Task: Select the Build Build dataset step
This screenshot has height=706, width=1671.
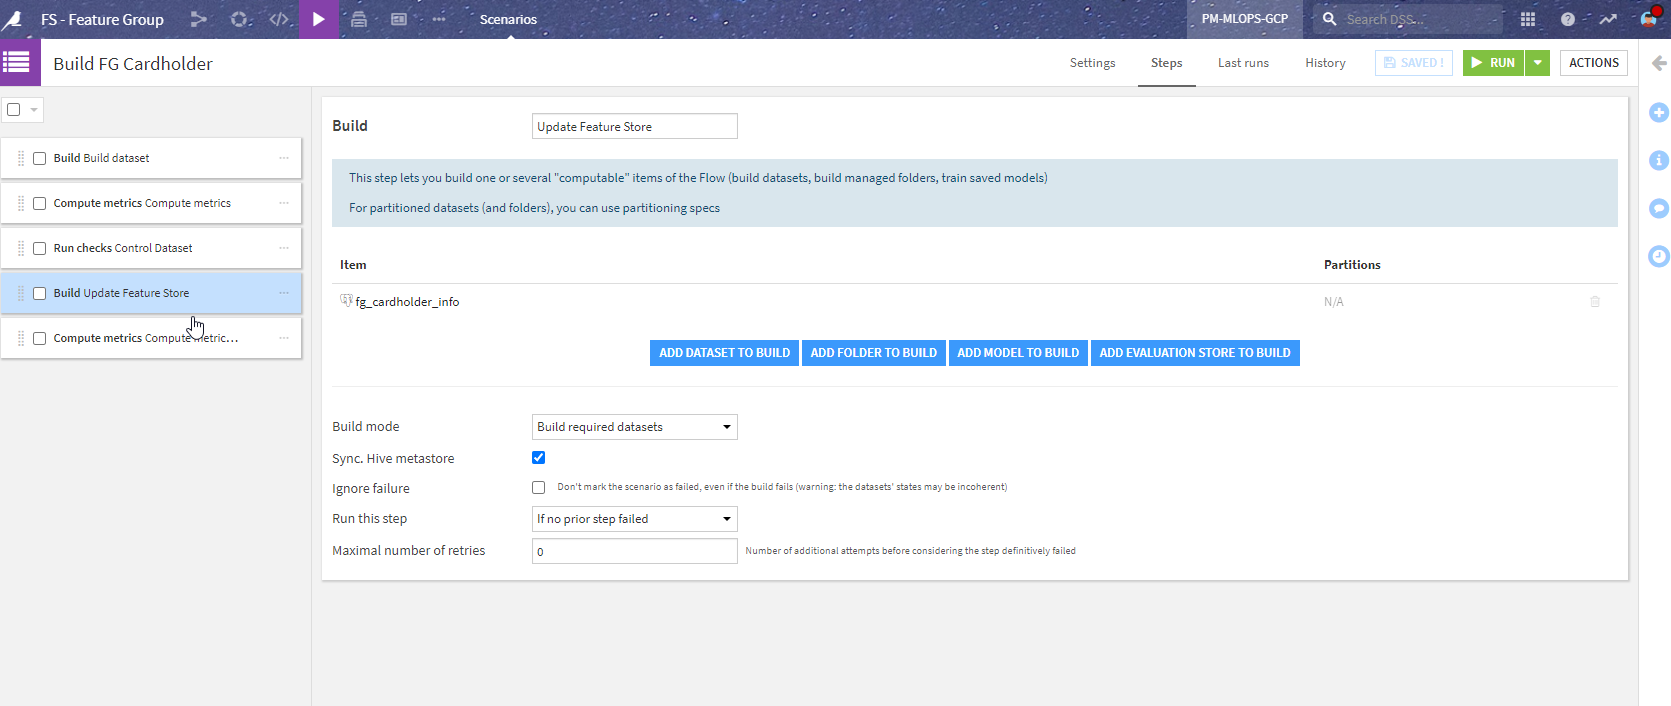Action: 151,158
